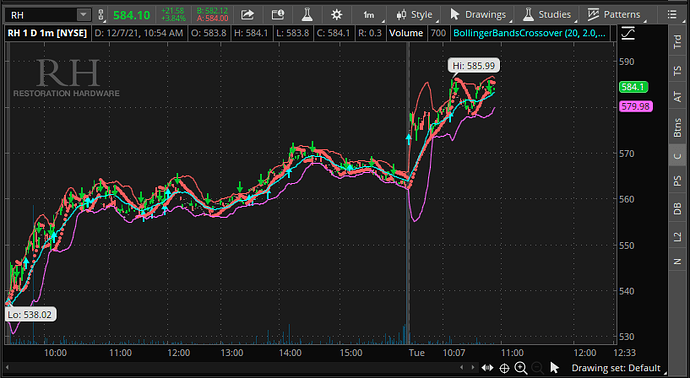The width and height of the screenshot is (690, 378).
Task: Open the 1m timeframe dropdown
Action: click(370, 15)
